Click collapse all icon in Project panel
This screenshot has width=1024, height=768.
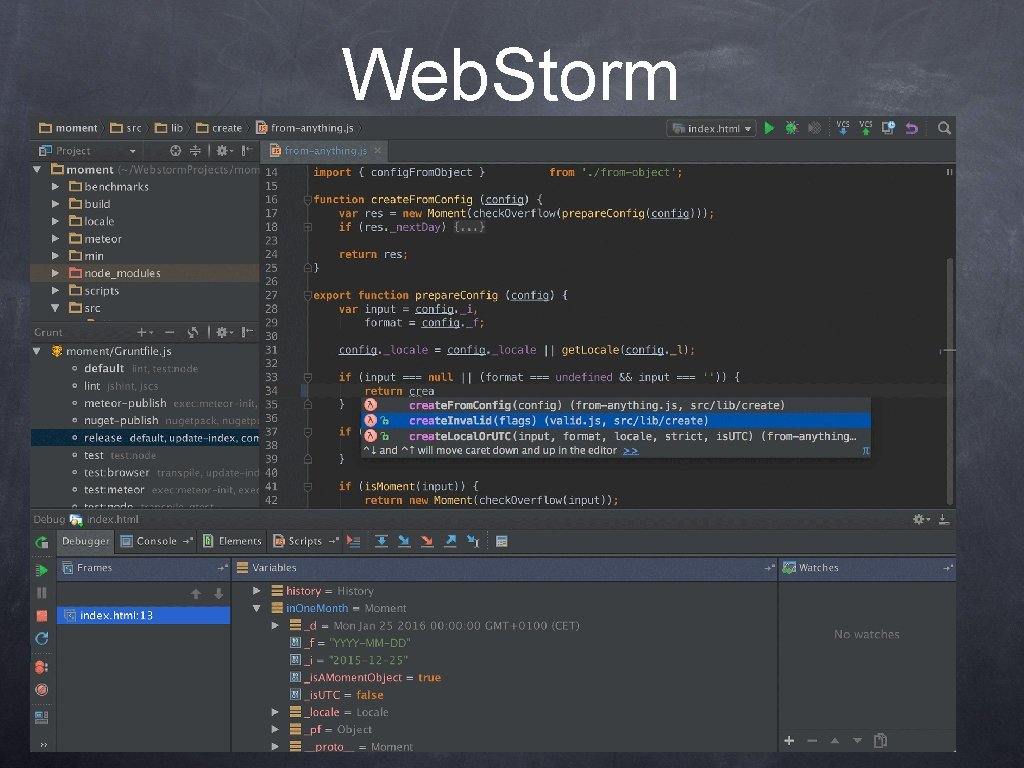point(195,151)
